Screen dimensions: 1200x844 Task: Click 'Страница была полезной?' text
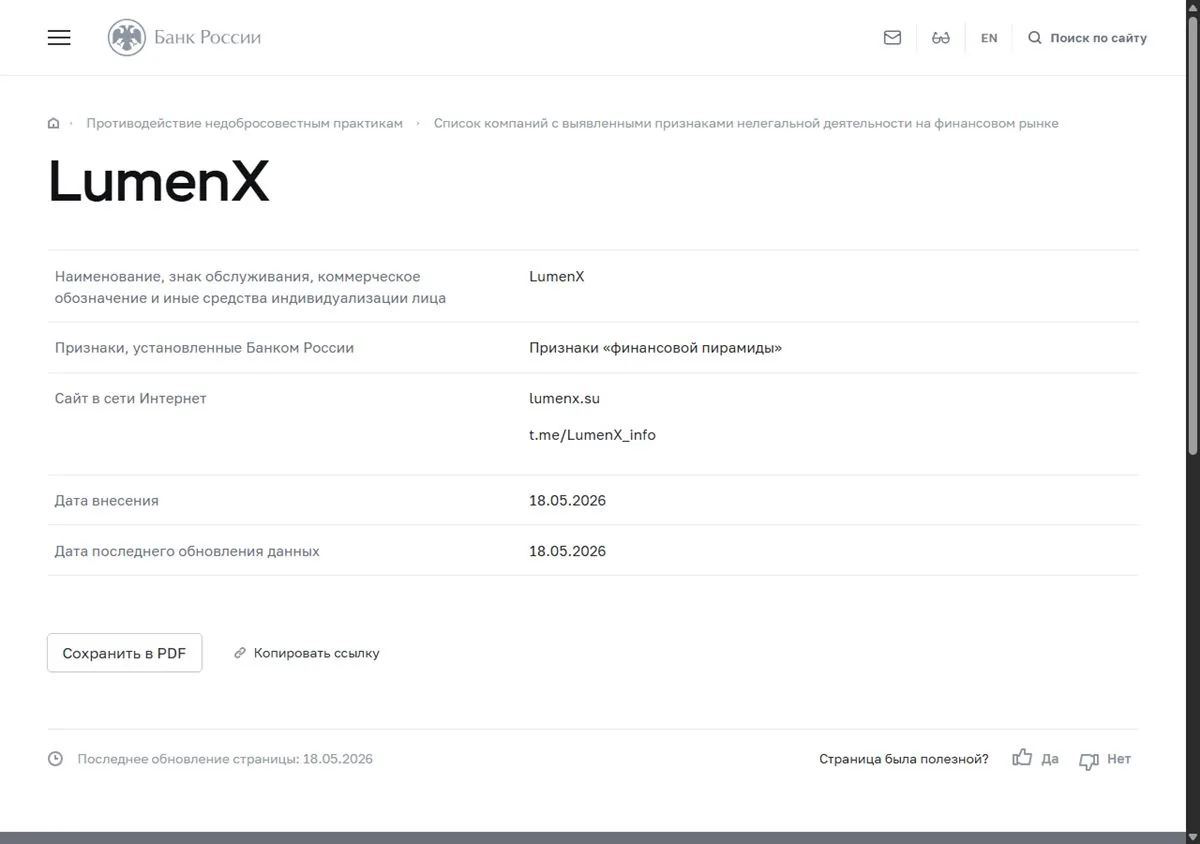pyautogui.click(x=904, y=759)
